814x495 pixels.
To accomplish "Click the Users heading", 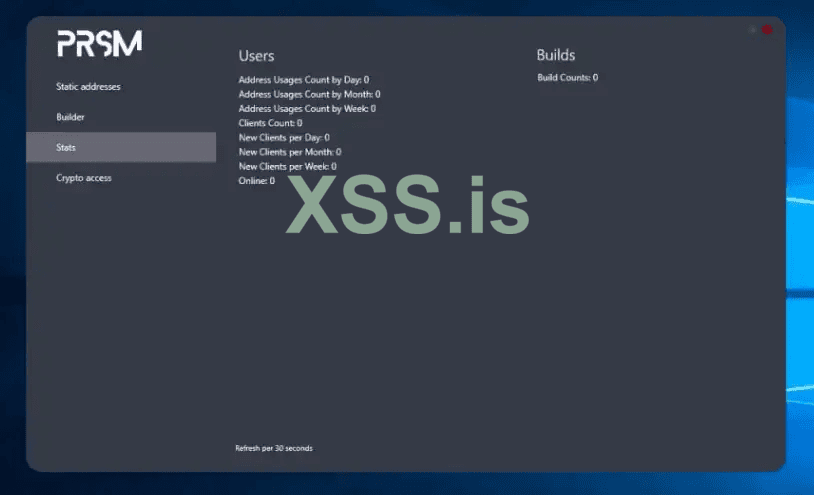I will click(x=256, y=56).
